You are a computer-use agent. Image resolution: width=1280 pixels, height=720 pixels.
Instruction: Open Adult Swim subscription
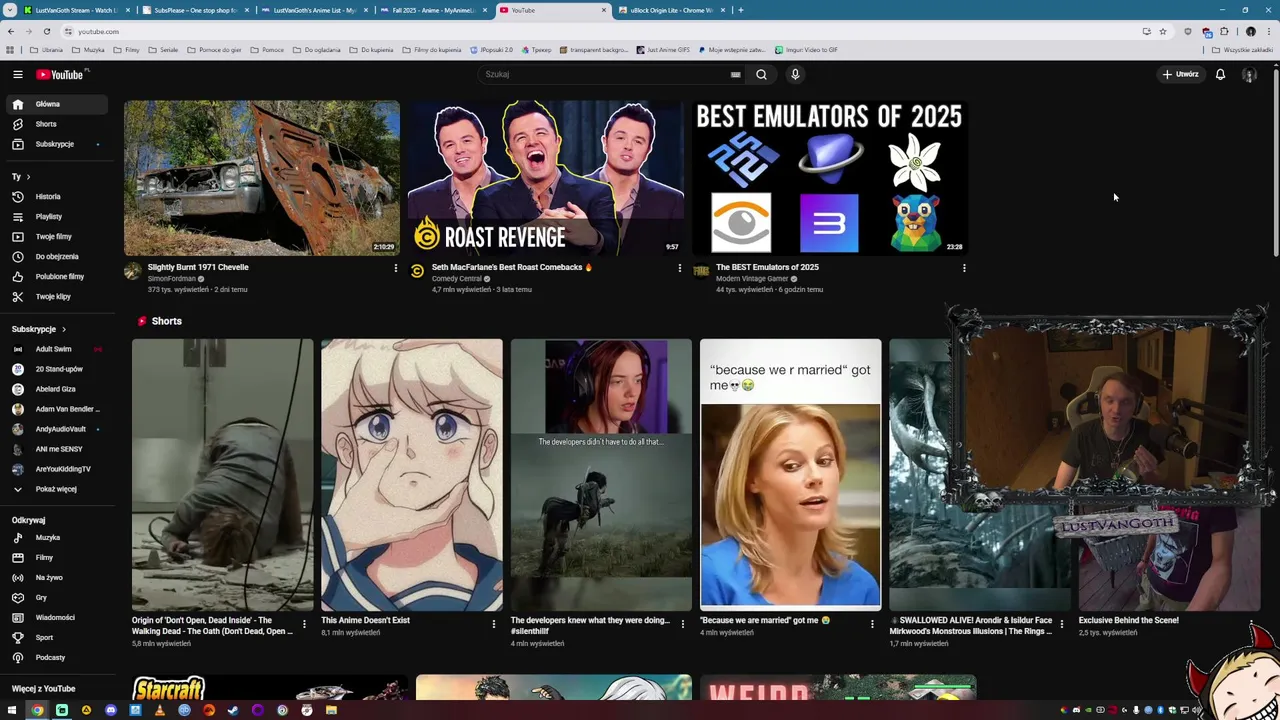click(x=56, y=349)
